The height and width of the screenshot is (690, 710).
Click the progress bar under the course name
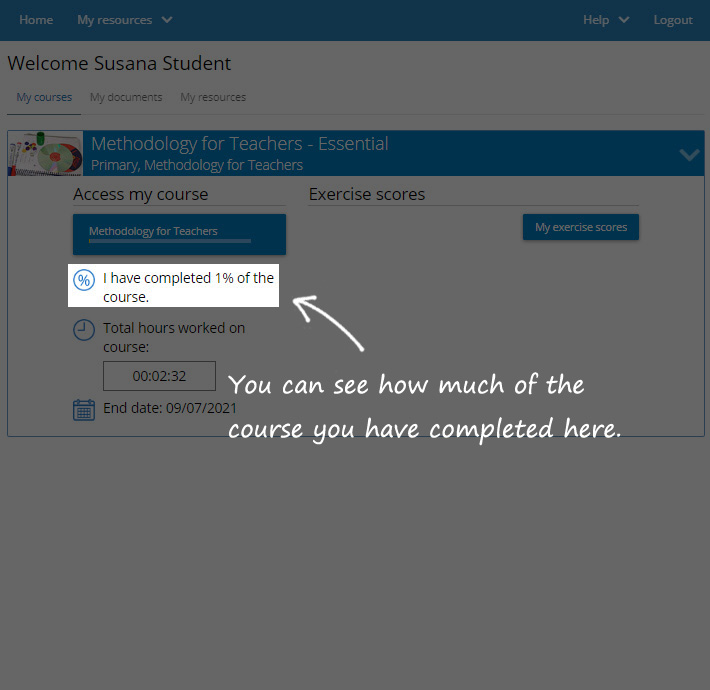[169, 241]
